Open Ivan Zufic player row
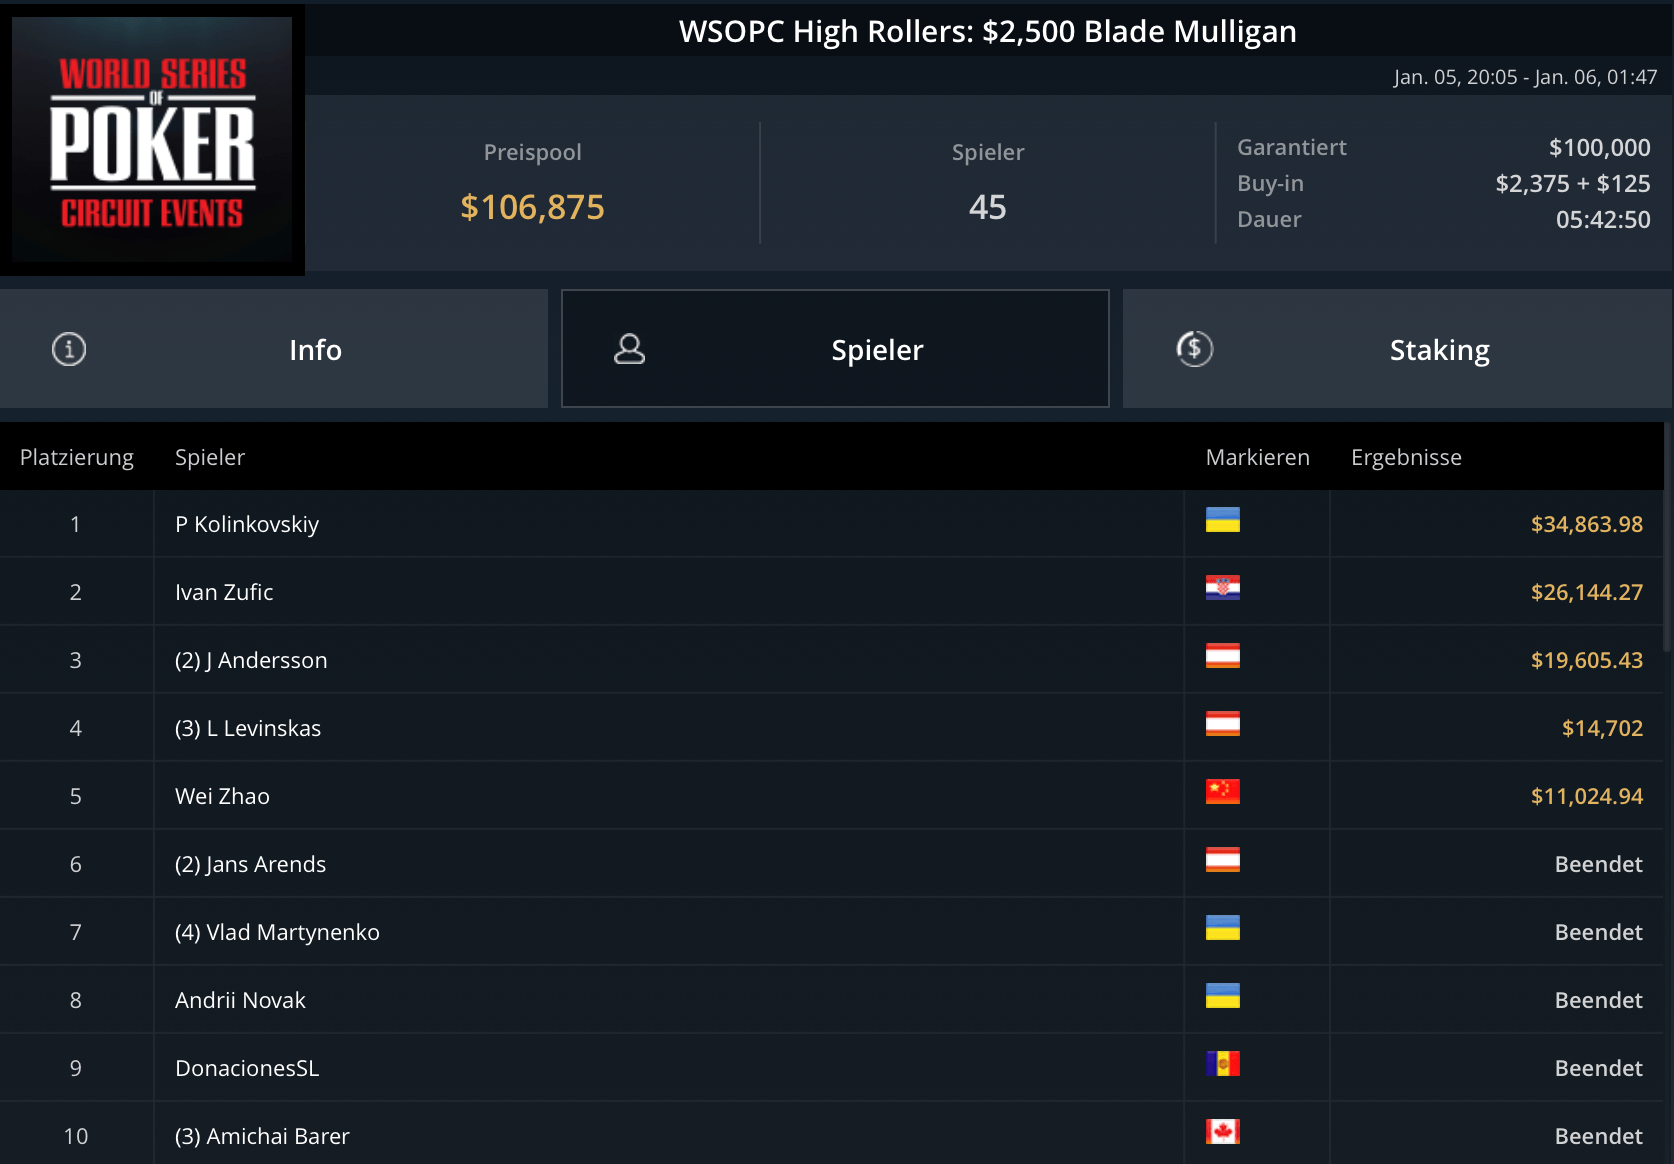 (x=224, y=593)
